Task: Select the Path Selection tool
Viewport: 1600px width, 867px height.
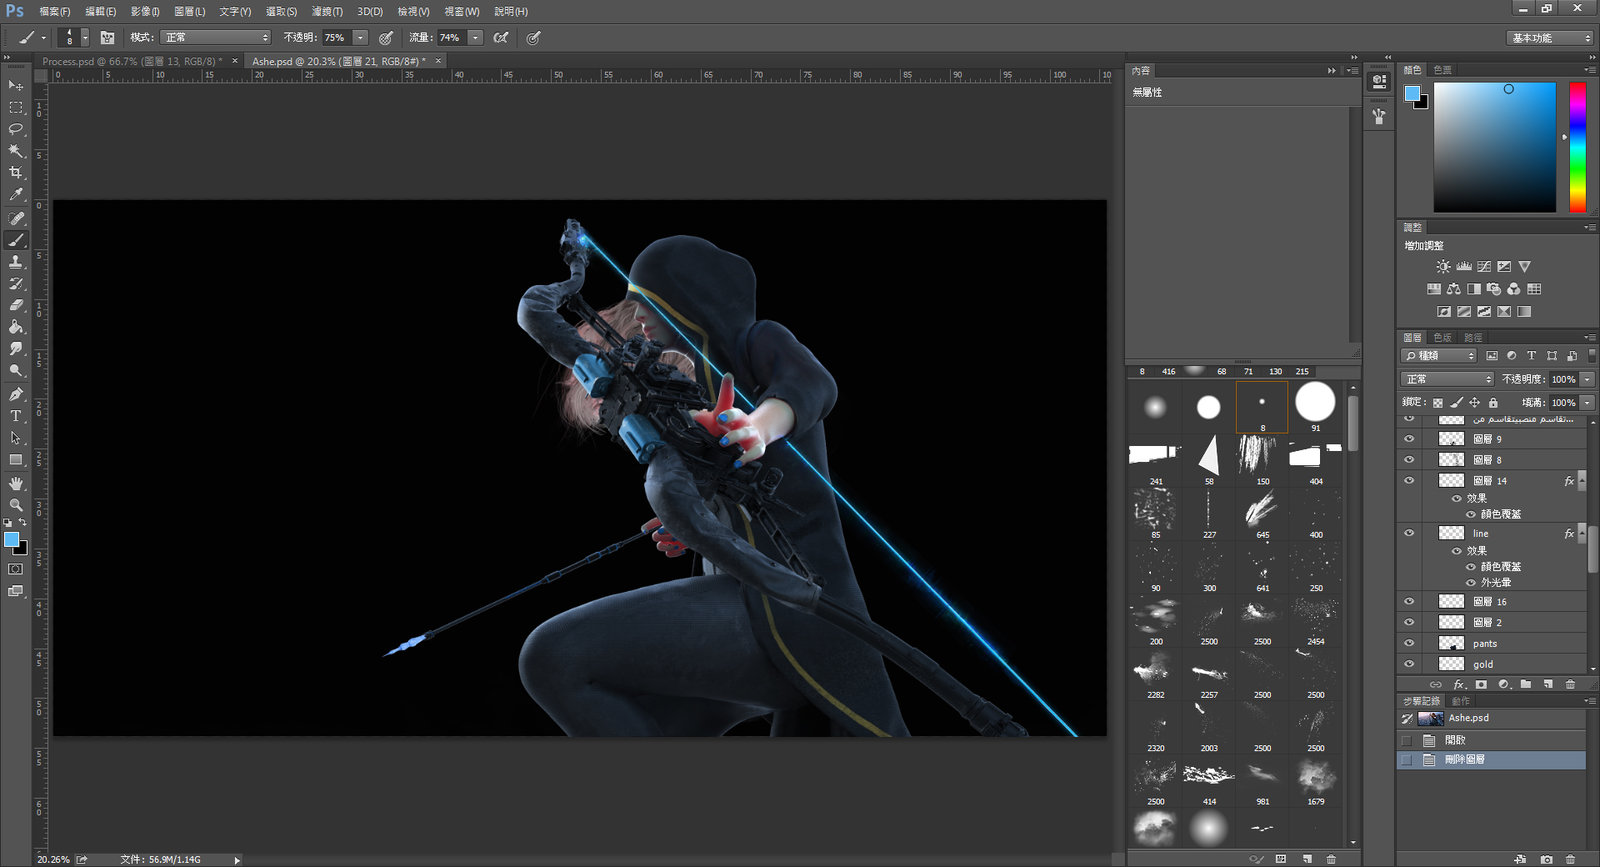Action: click(16, 438)
